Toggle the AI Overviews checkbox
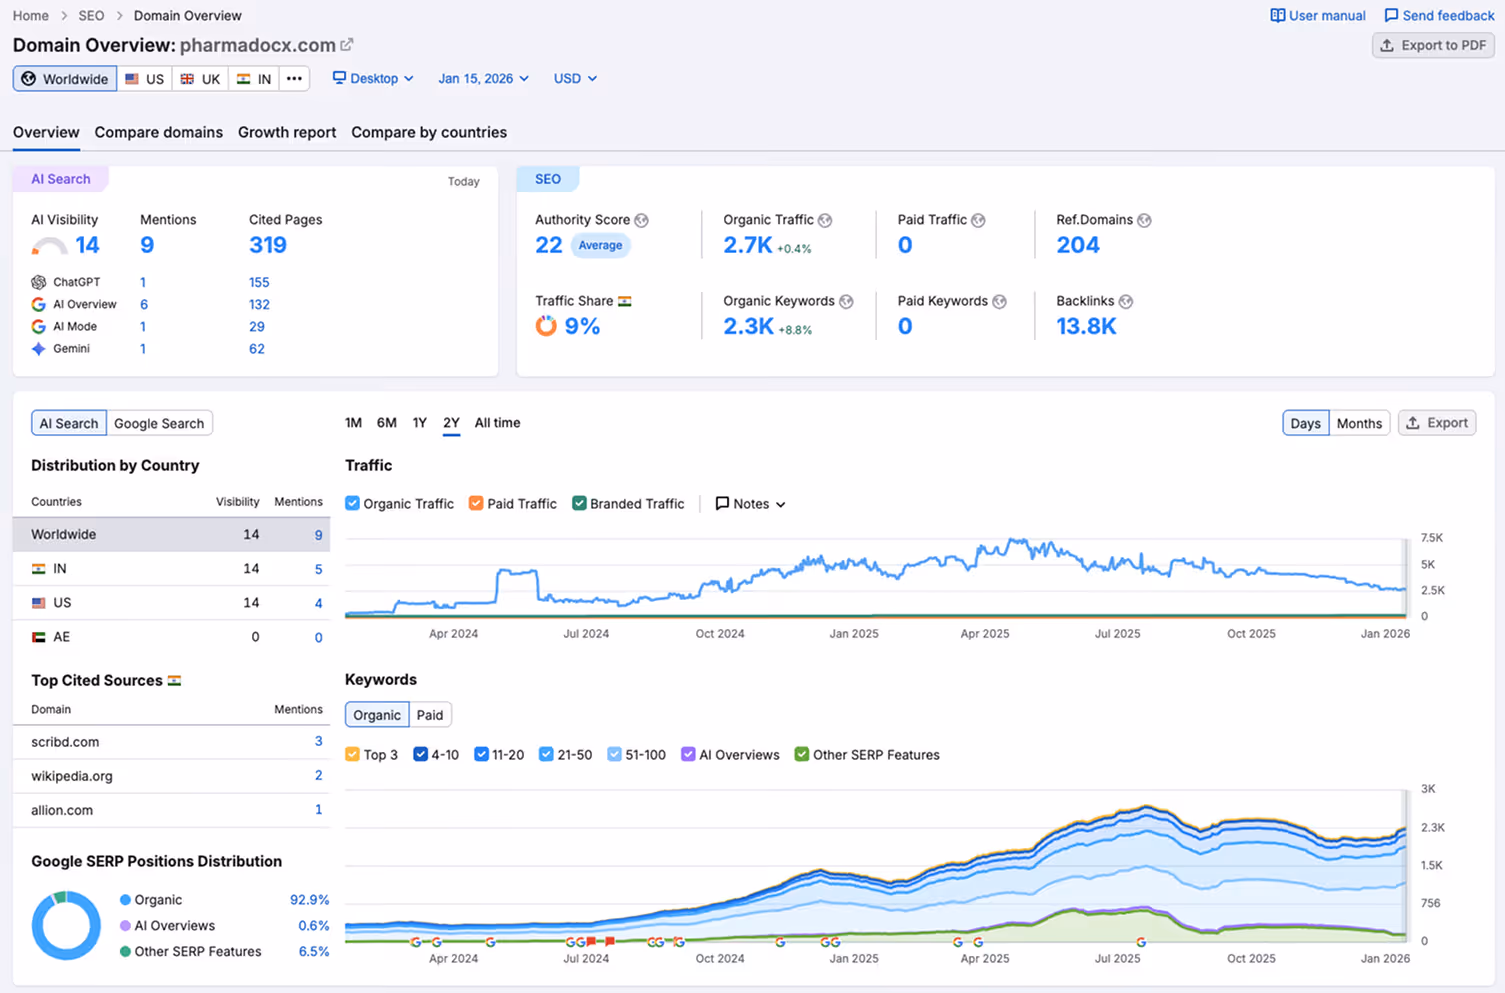The height and width of the screenshot is (993, 1505). pos(688,754)
